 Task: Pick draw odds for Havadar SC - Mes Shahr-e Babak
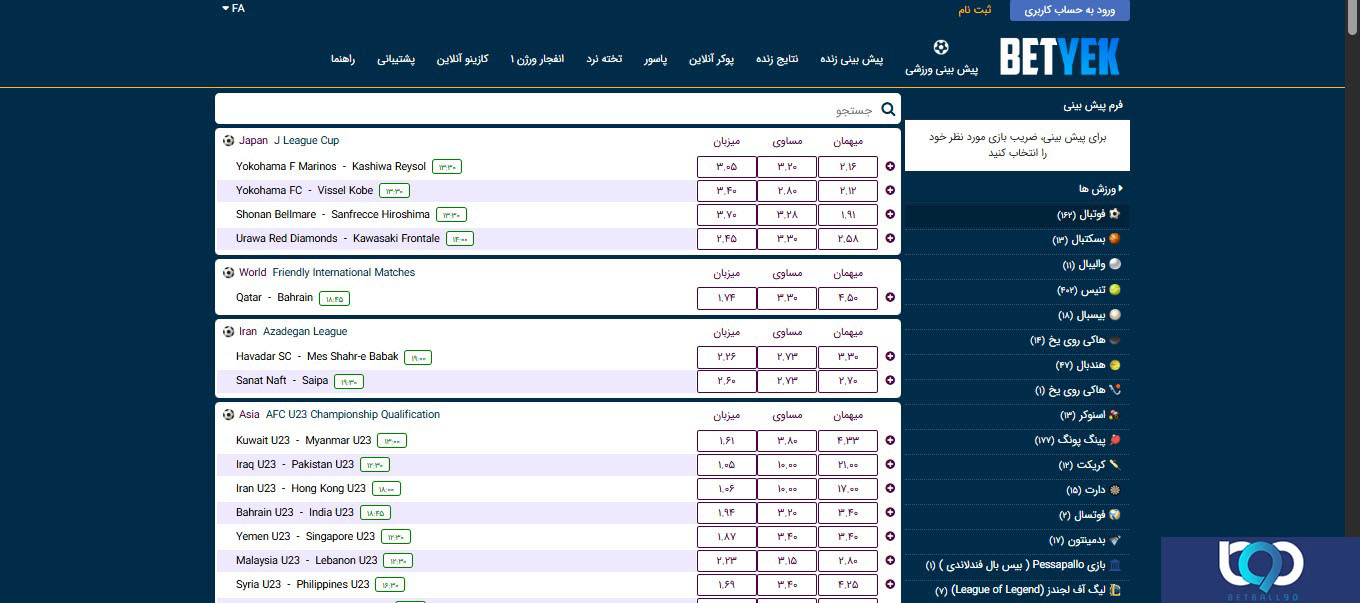[787, 357]
